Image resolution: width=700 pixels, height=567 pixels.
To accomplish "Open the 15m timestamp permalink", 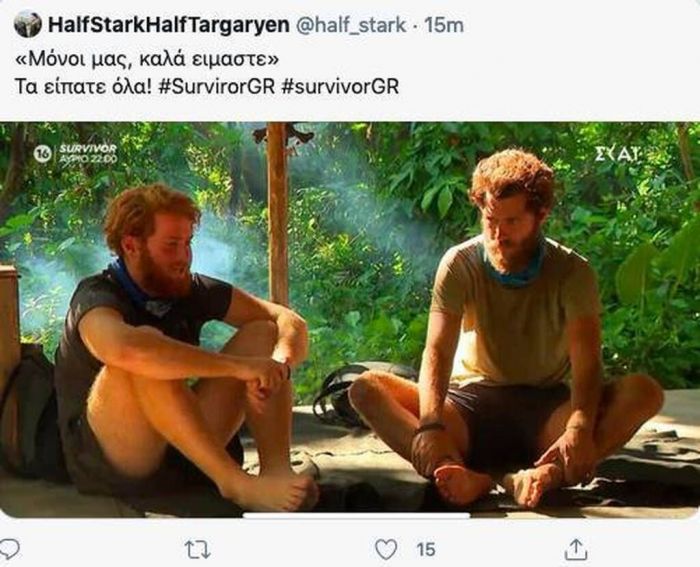I will coord(444,25).
